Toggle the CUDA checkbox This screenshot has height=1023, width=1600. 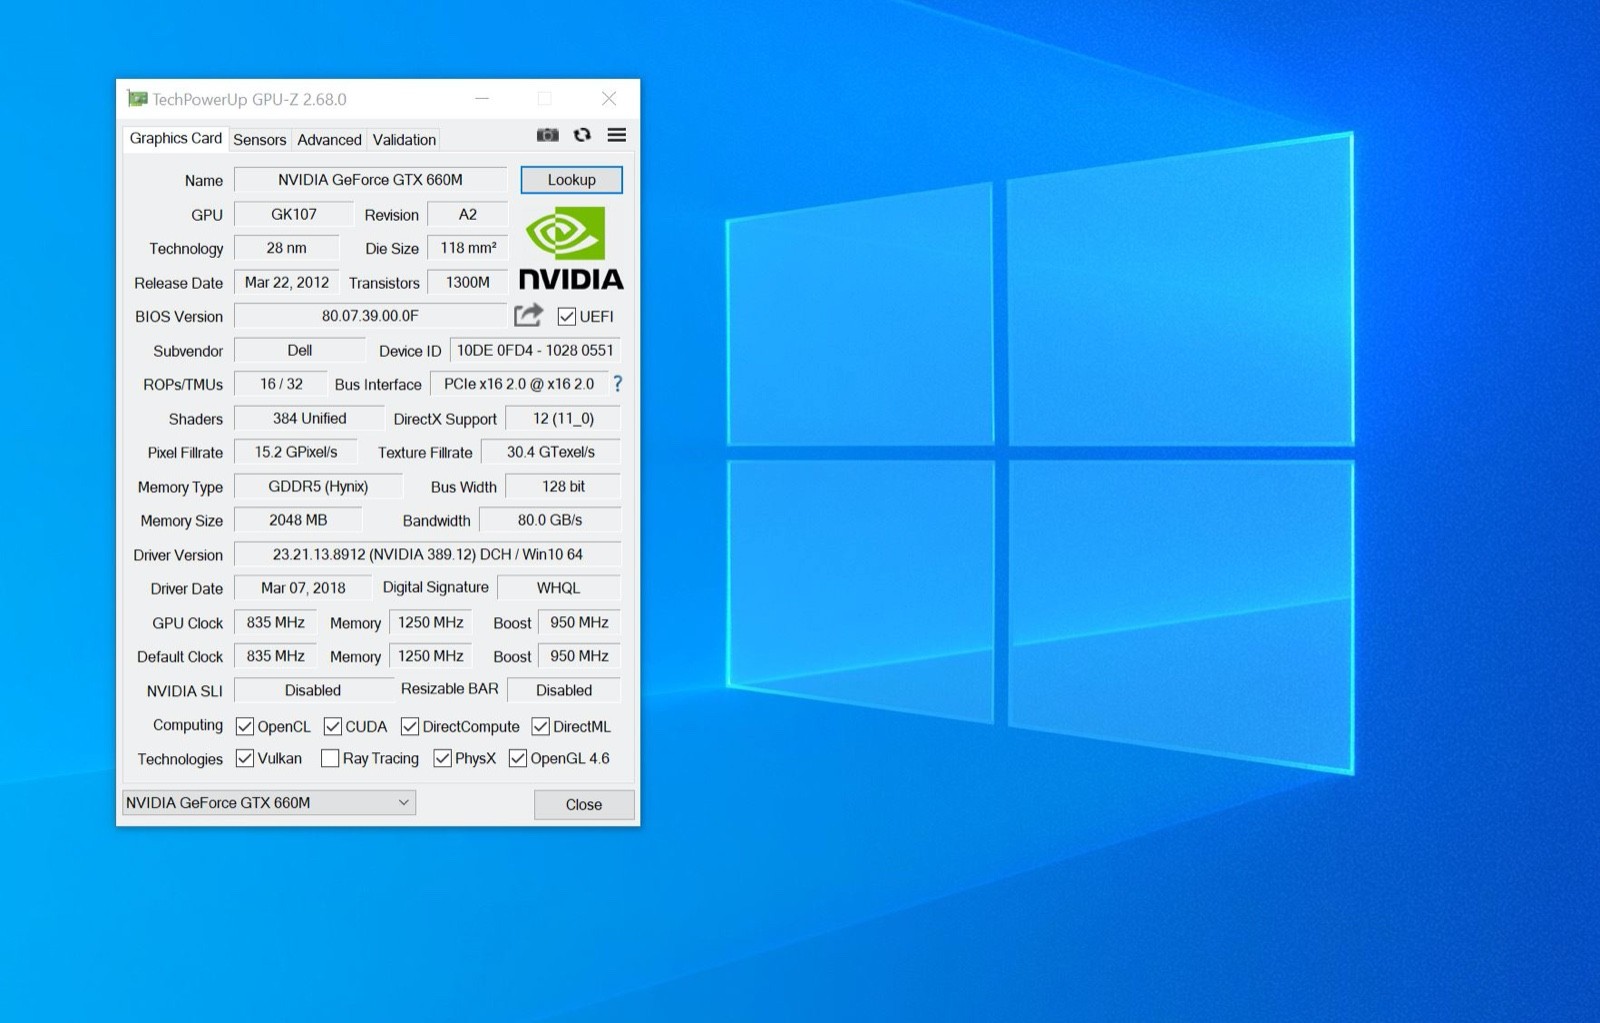pos(333,727)
